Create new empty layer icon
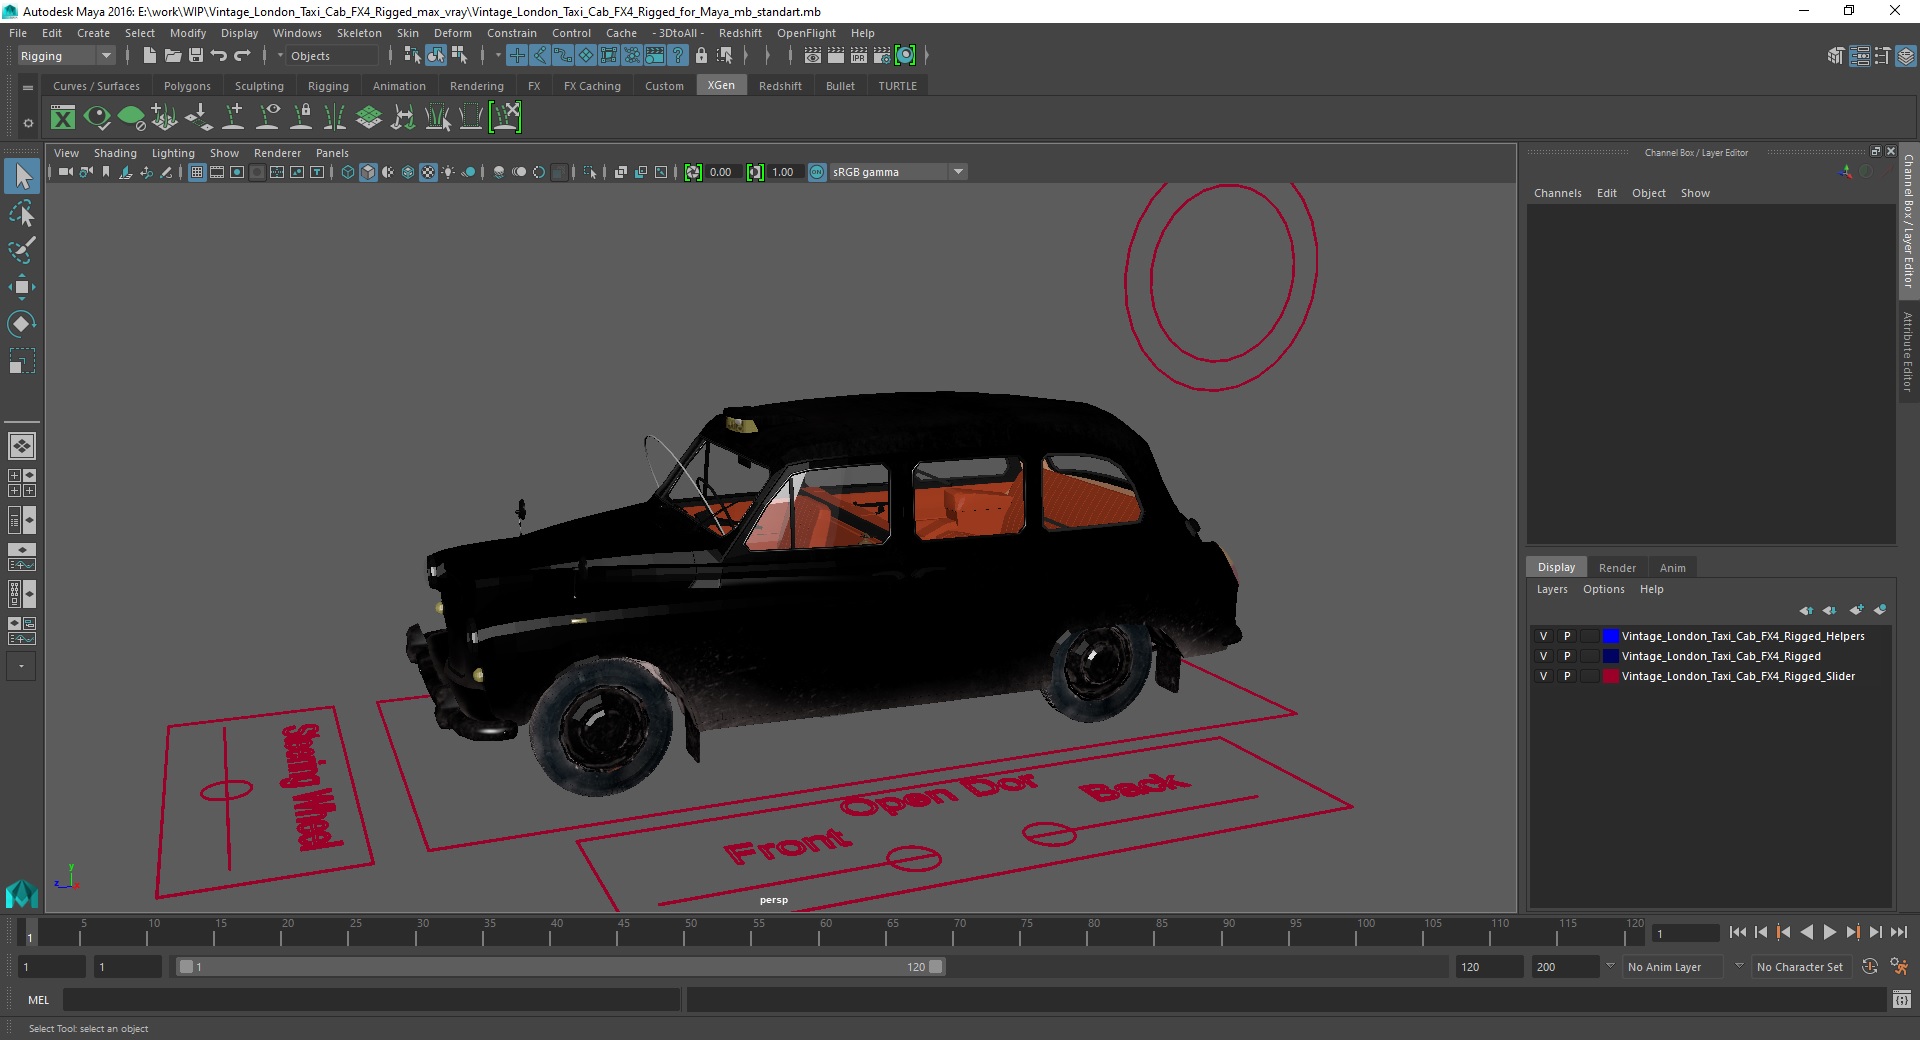The width and height of the screenshot is (1920, 1040). (x=1856, y=610)
